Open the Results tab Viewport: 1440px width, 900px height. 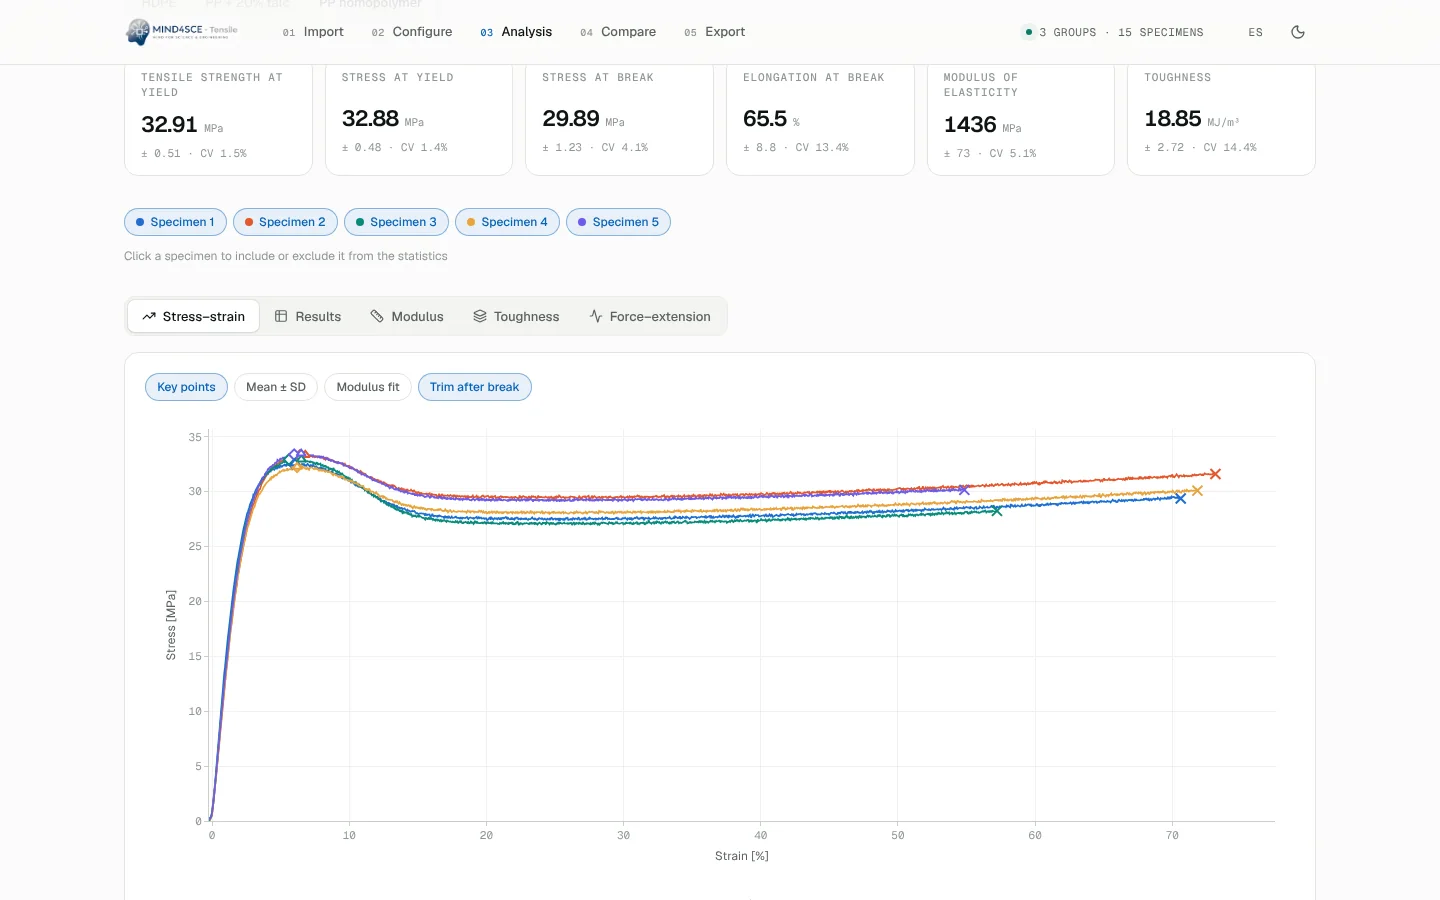click(308, 316)
